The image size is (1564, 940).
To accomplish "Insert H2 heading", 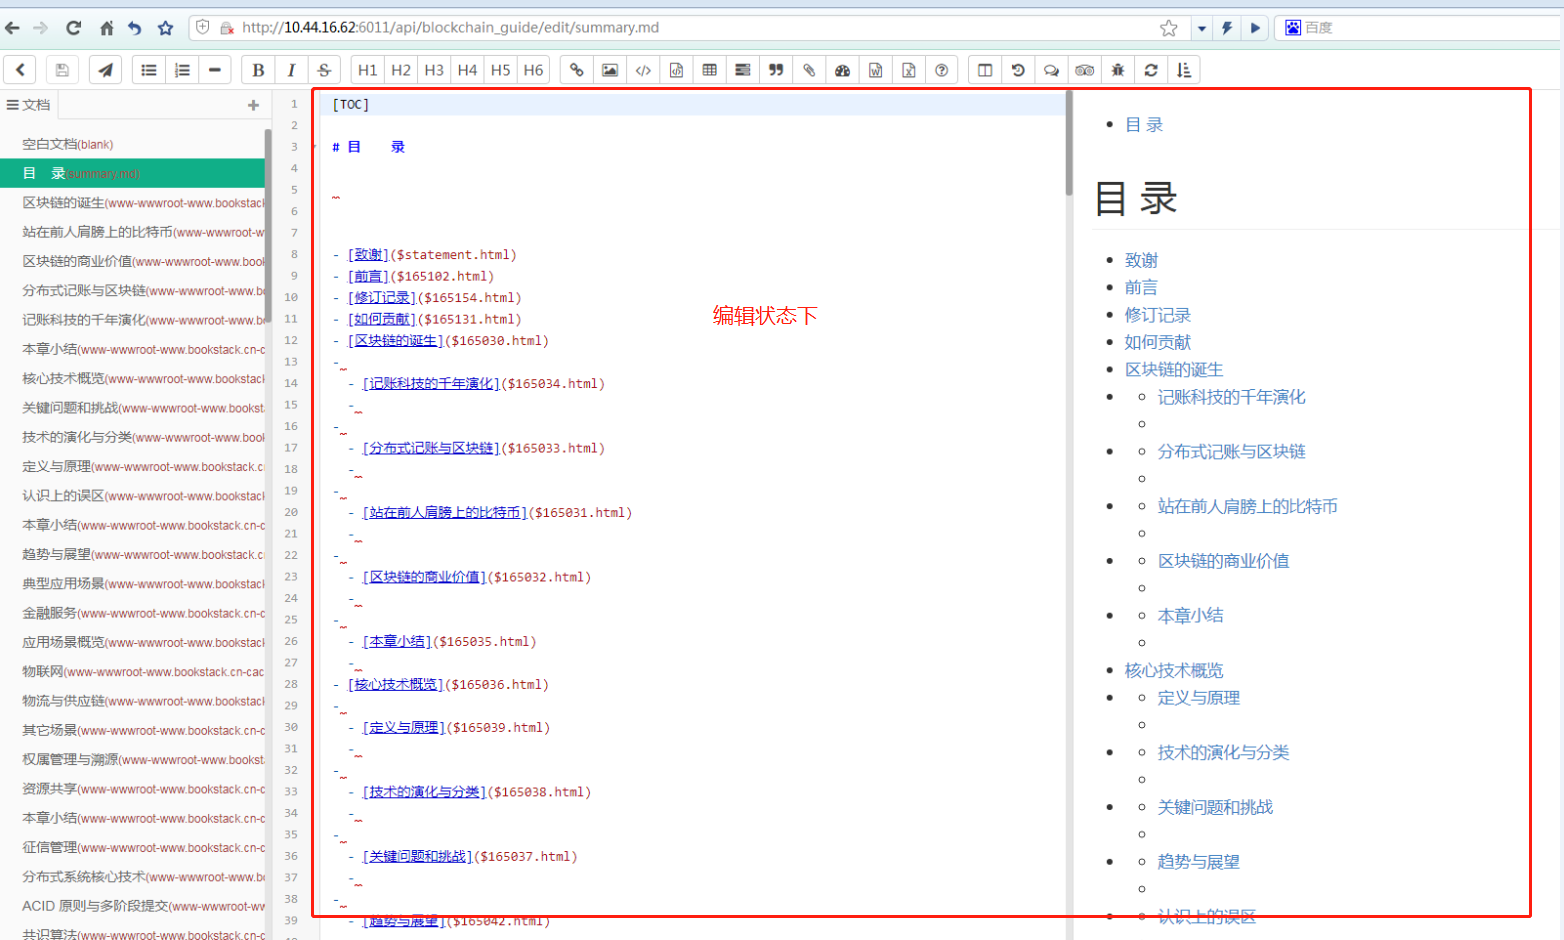I will [401, 70].
